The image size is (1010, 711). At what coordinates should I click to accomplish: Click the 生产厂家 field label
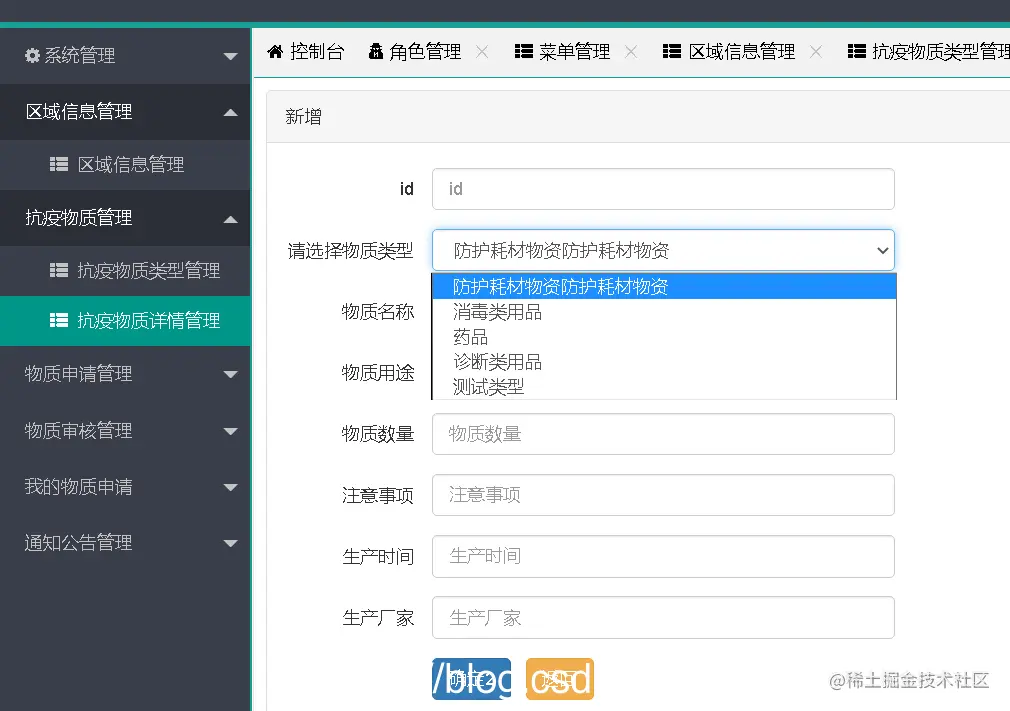[378, 618]
